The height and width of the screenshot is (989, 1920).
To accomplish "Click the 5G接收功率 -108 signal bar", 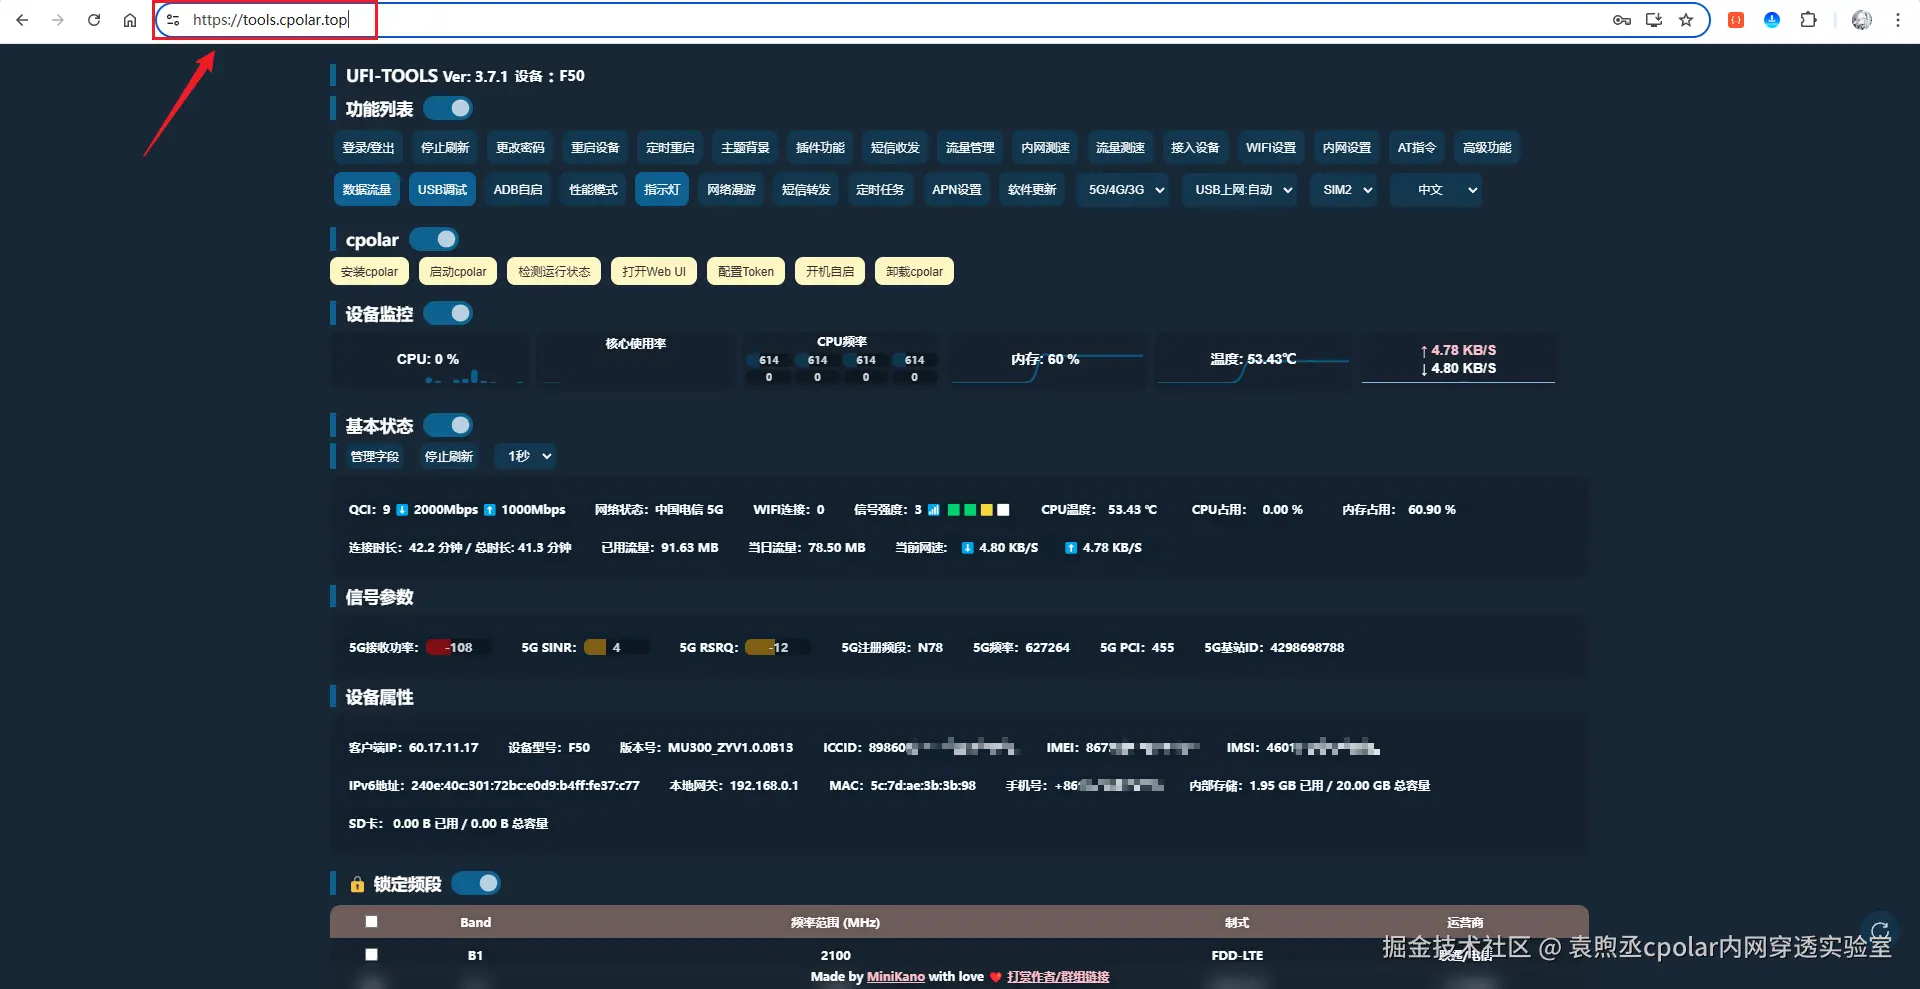I will (x=458, y=648).
